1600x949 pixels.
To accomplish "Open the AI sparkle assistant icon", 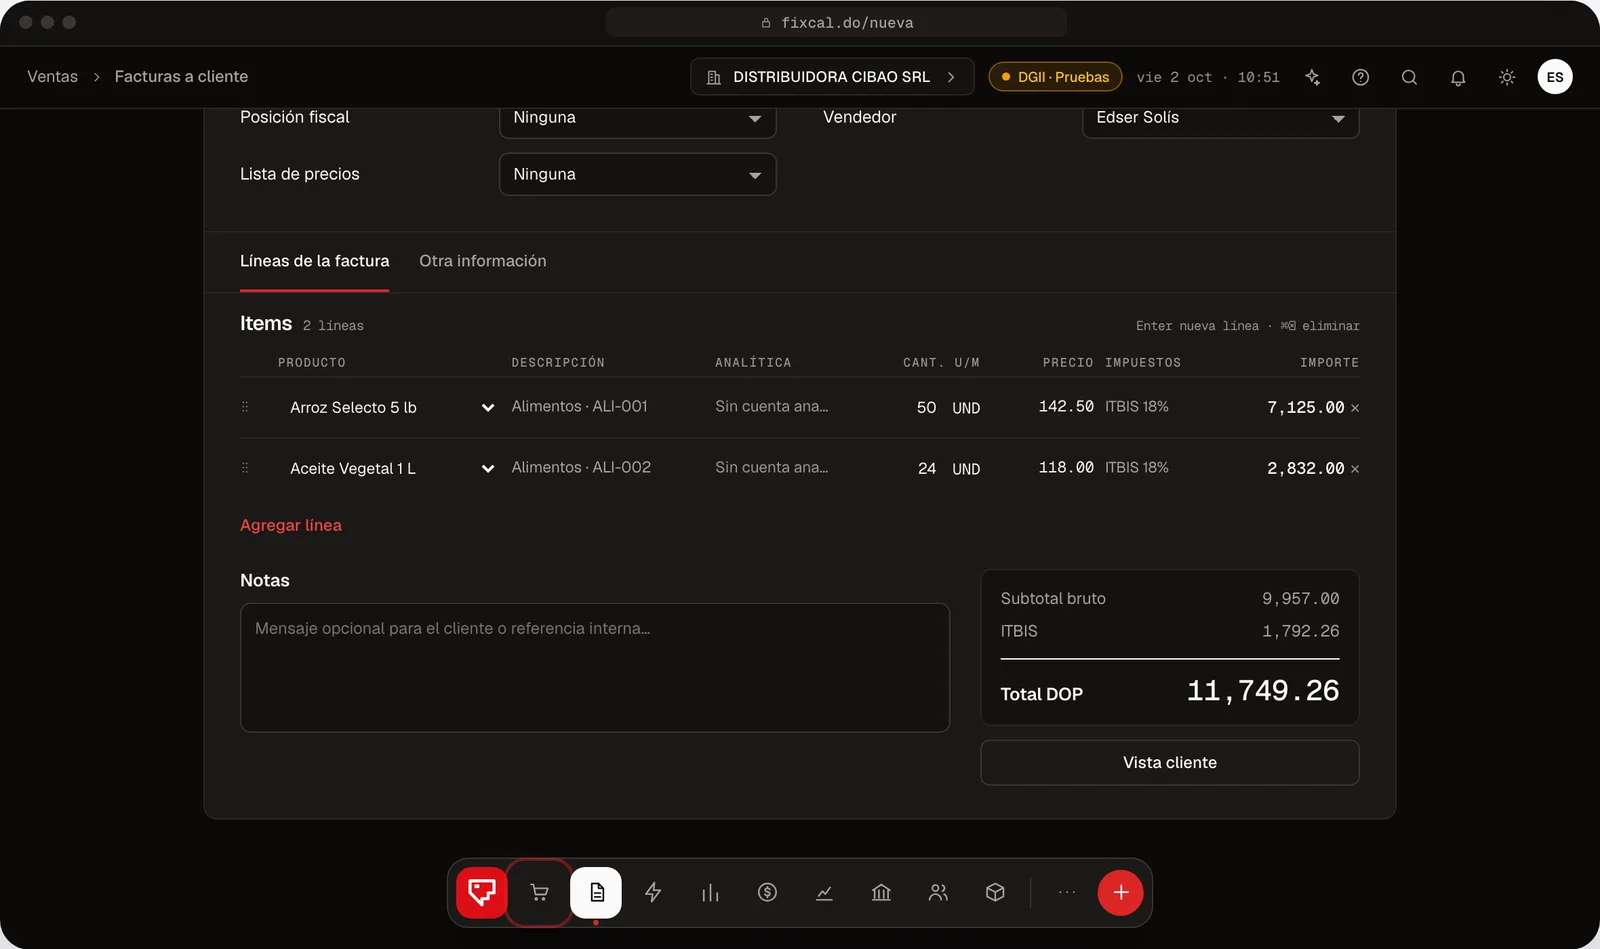I will pyautogui.click(x=1312, y=77).
